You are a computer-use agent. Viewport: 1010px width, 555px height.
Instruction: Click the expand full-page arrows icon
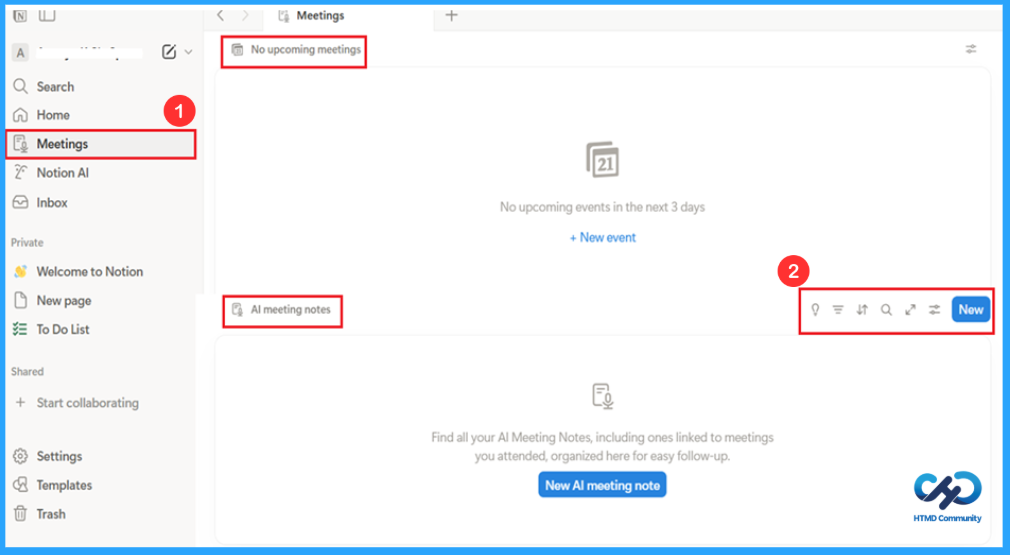[910, 310]
